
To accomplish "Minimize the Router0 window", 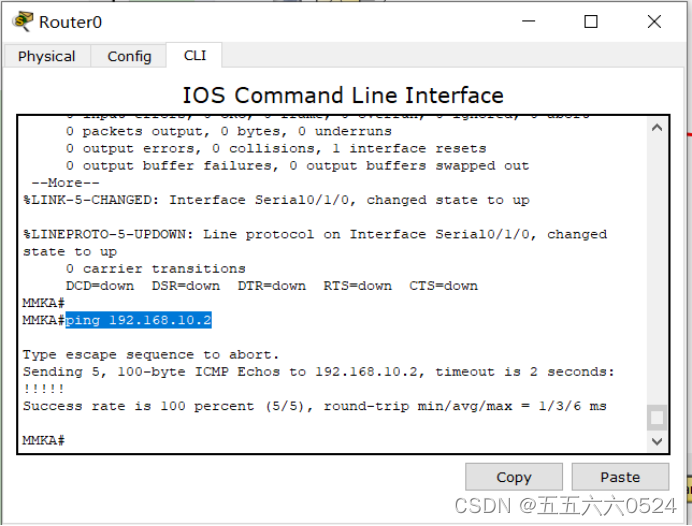I will [528, 21].
